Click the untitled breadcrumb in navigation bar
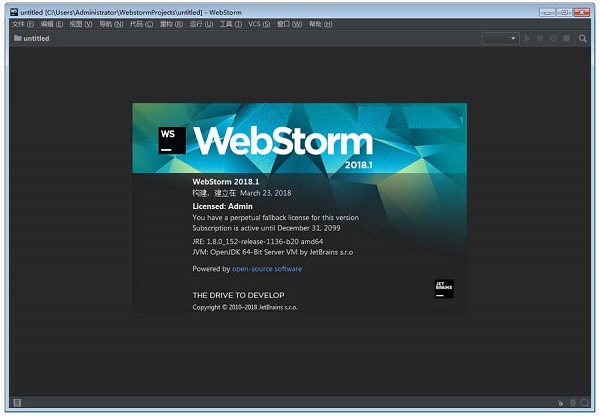 pos(36,38)
